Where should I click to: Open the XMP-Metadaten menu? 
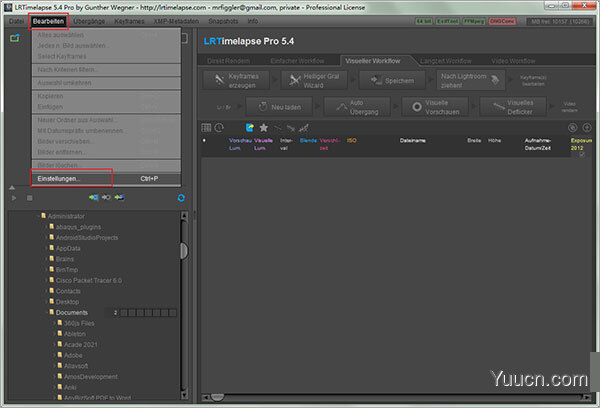(176, 21)
